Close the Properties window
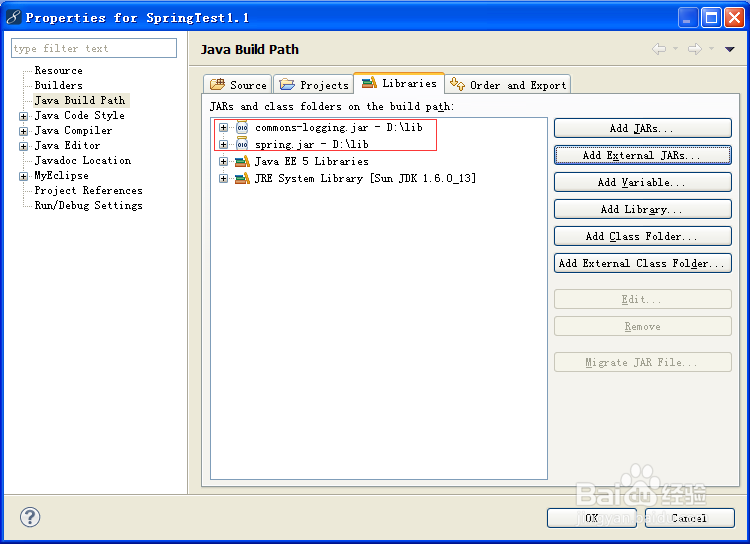Screen dimensions: 750x544 click(734, 18)
